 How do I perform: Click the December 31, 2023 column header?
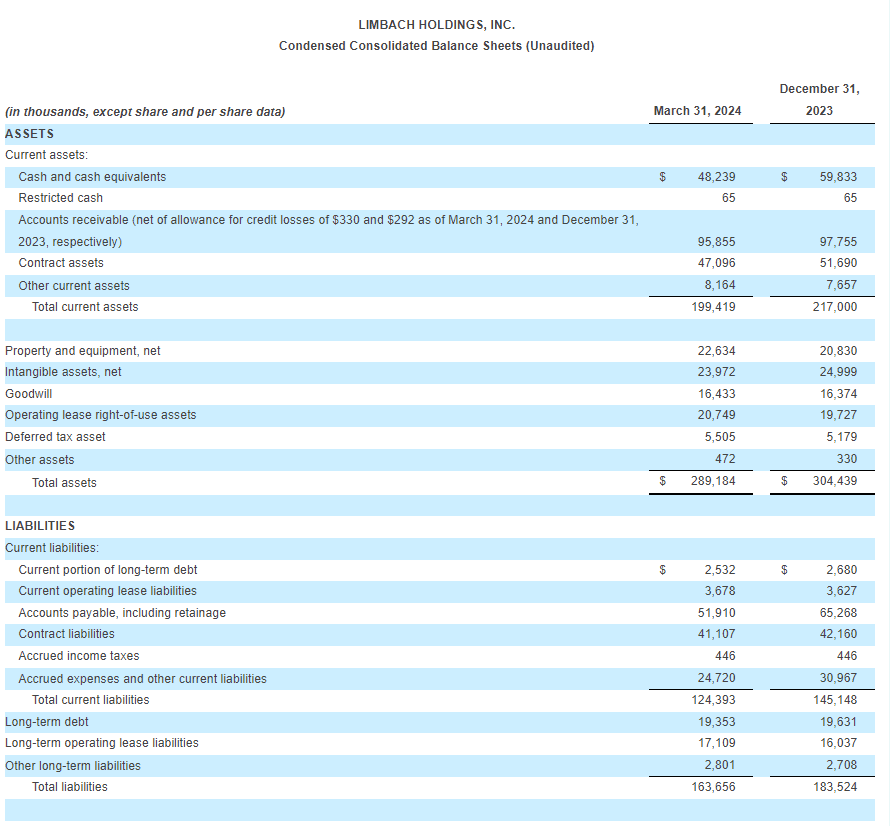pyautogui.click(x=819, y=100)
